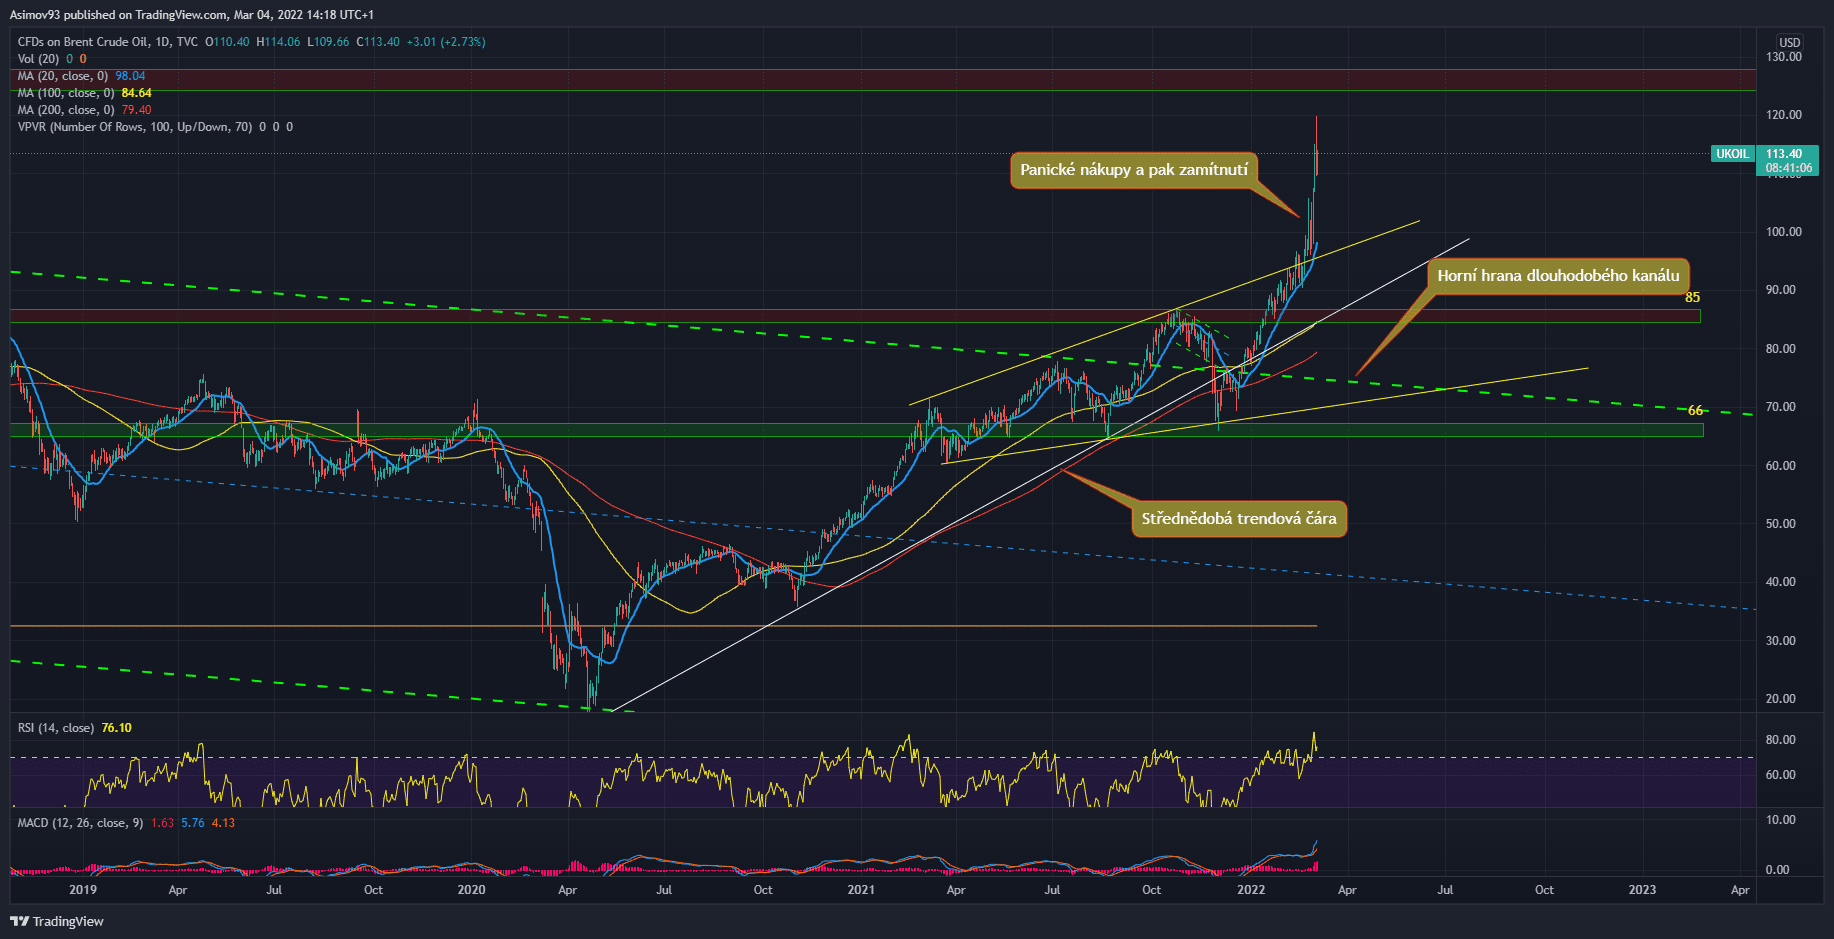Click the 'Střednědobá trendová čára' callout
The height and width of the screenshot is (939, 1834).
[x=1238, y=519]
